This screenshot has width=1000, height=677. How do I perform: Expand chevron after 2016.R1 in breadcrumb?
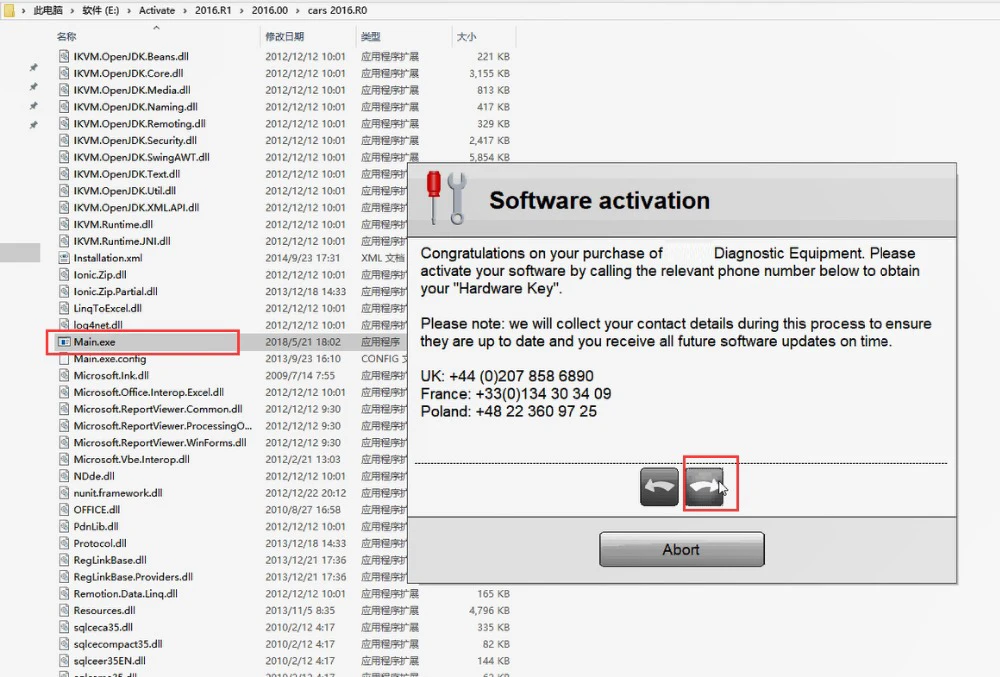242,10
